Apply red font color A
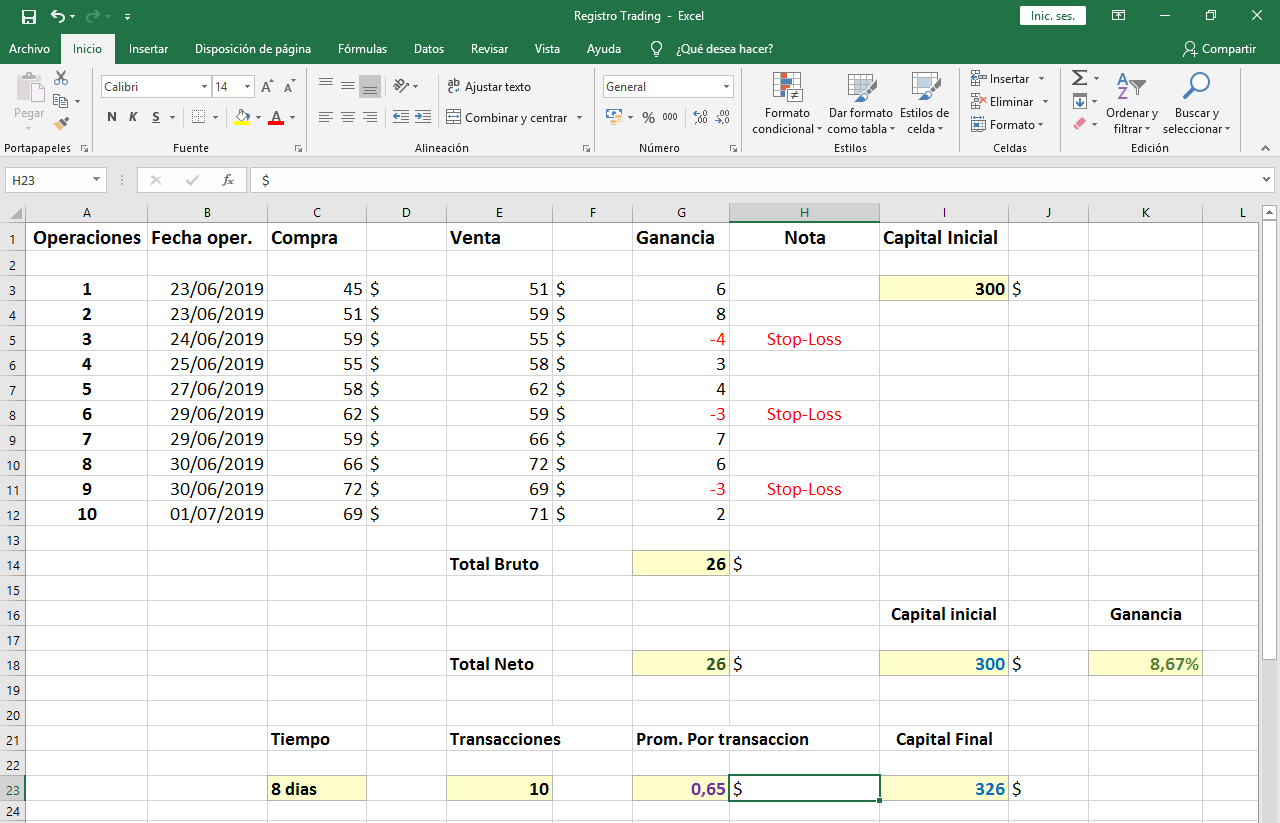Image resolution: width=1280 pixels, height=823 pixels. pyautogui.click(x=276, y=117)
